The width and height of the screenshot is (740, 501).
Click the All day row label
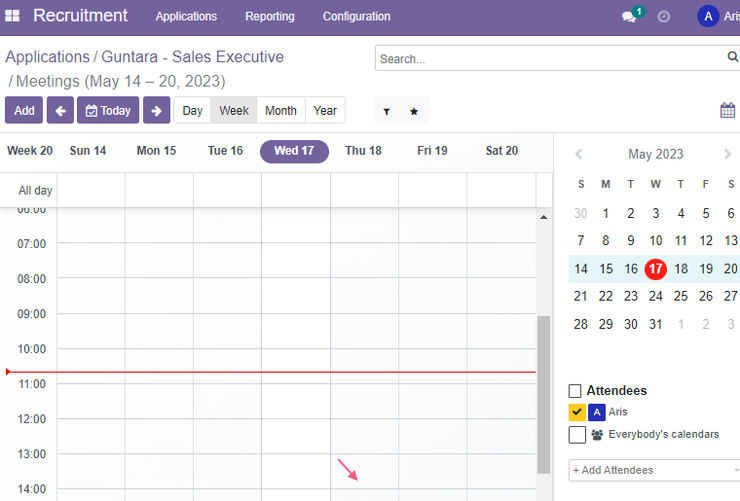[x=35, y=191]
